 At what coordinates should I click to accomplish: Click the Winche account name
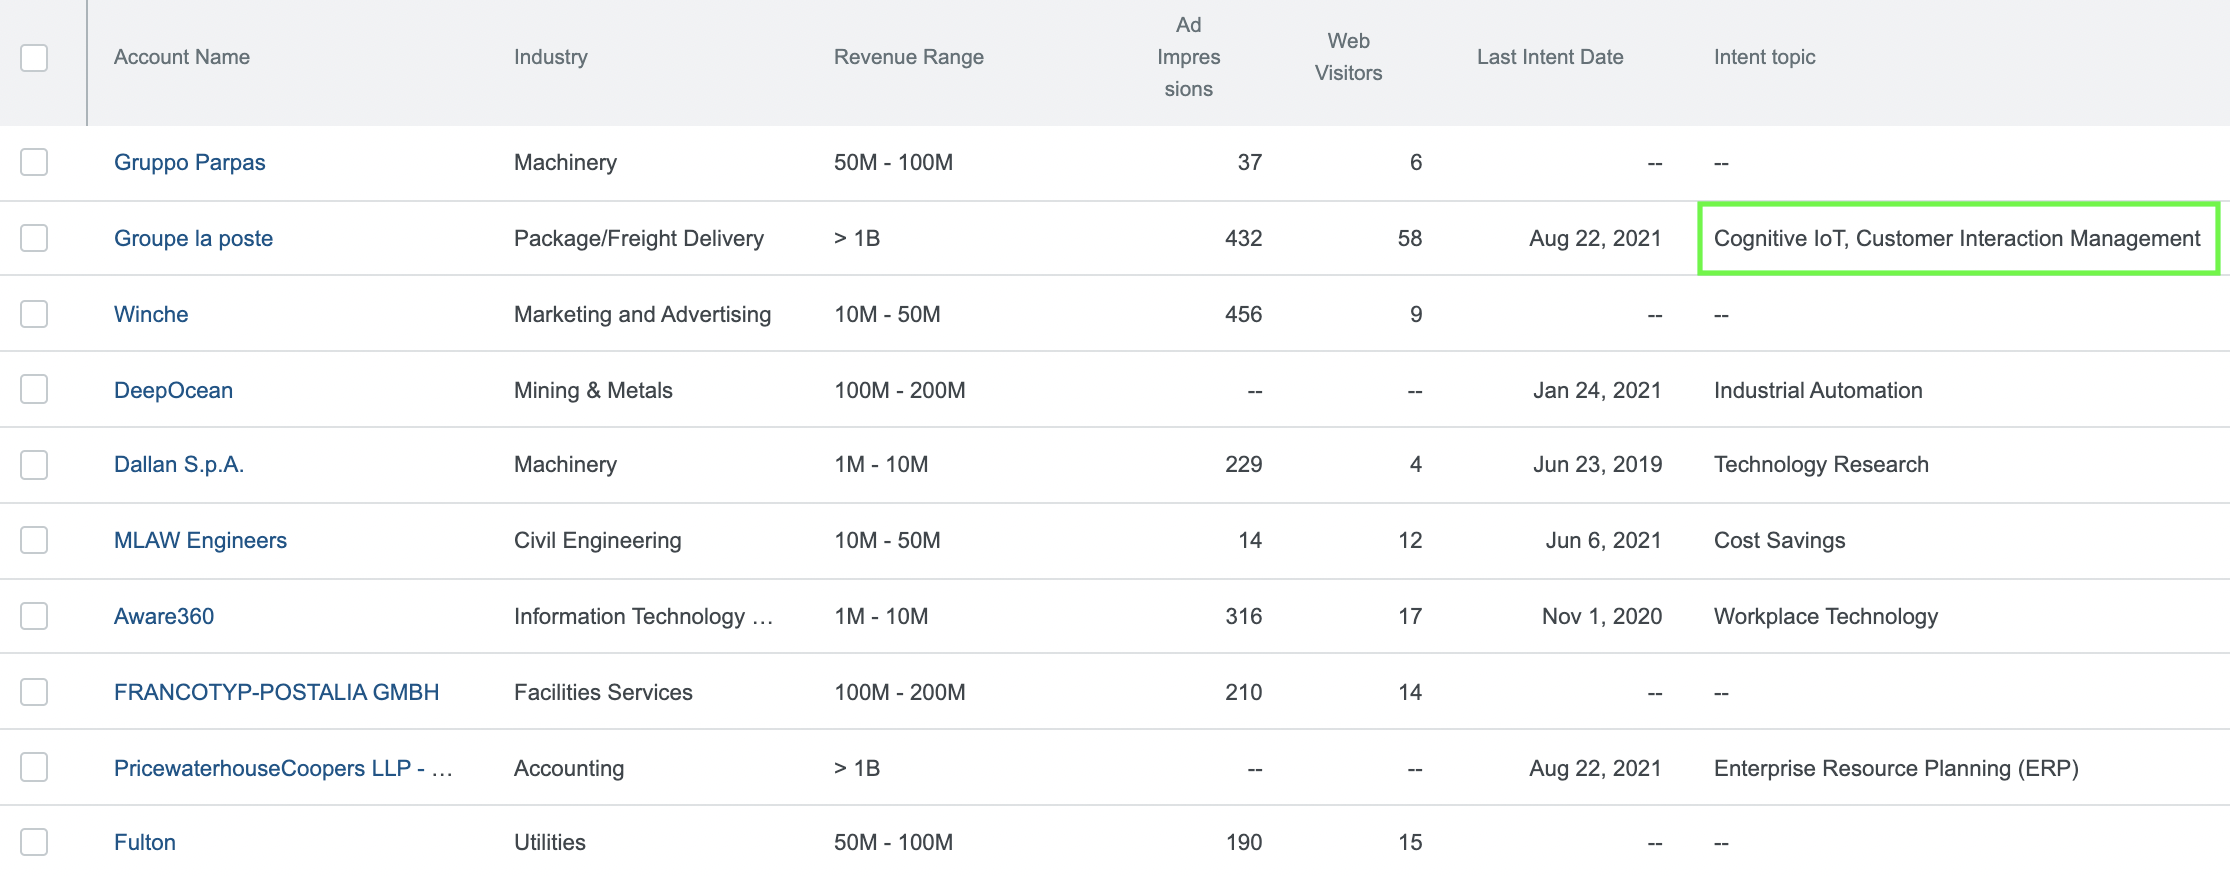151,314
